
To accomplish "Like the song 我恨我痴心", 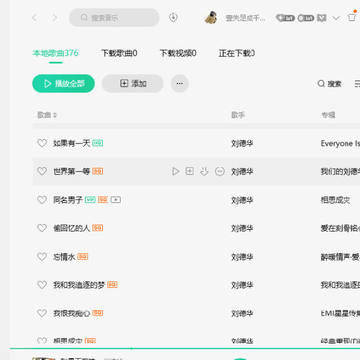I will tap(42, 313).
